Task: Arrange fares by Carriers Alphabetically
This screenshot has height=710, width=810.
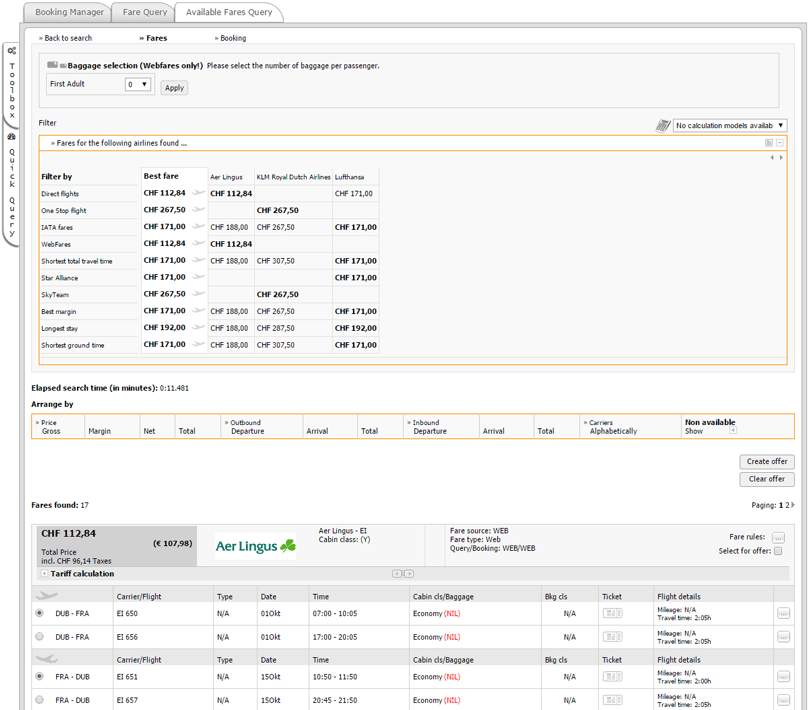Action: click(613, 431)
